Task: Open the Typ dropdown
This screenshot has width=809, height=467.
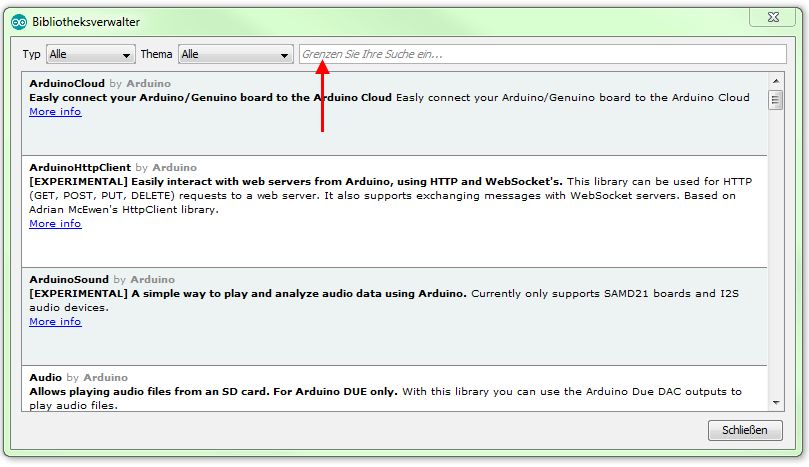Action: pyautogui.click(x=90, y=54)
